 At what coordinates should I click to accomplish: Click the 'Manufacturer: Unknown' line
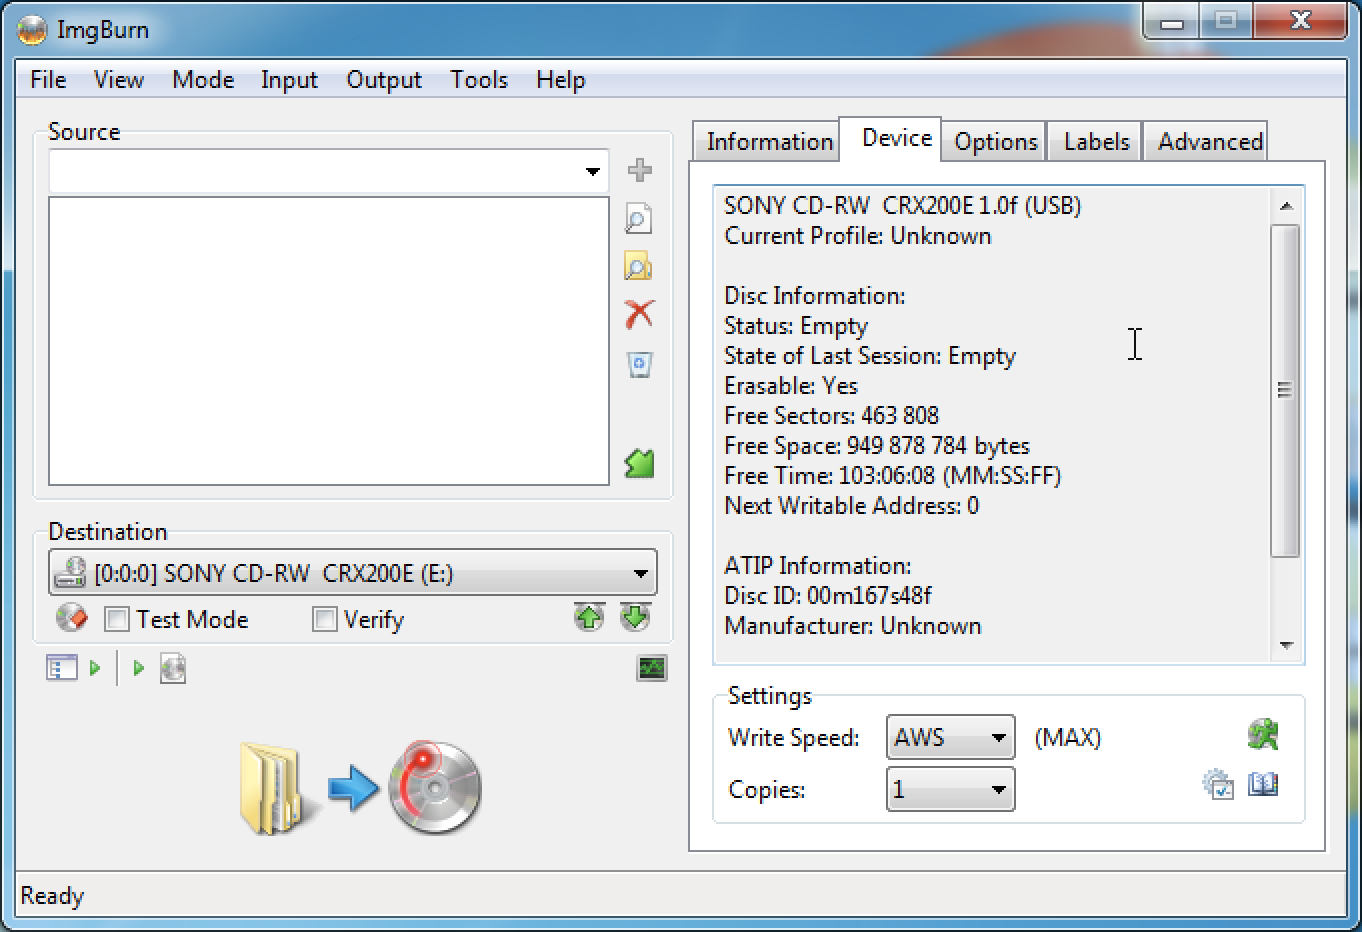[853, 626]
